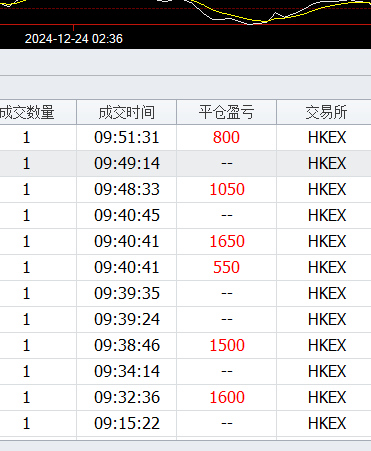
Task: Click the profit value 550
Action: click(226, 267)
